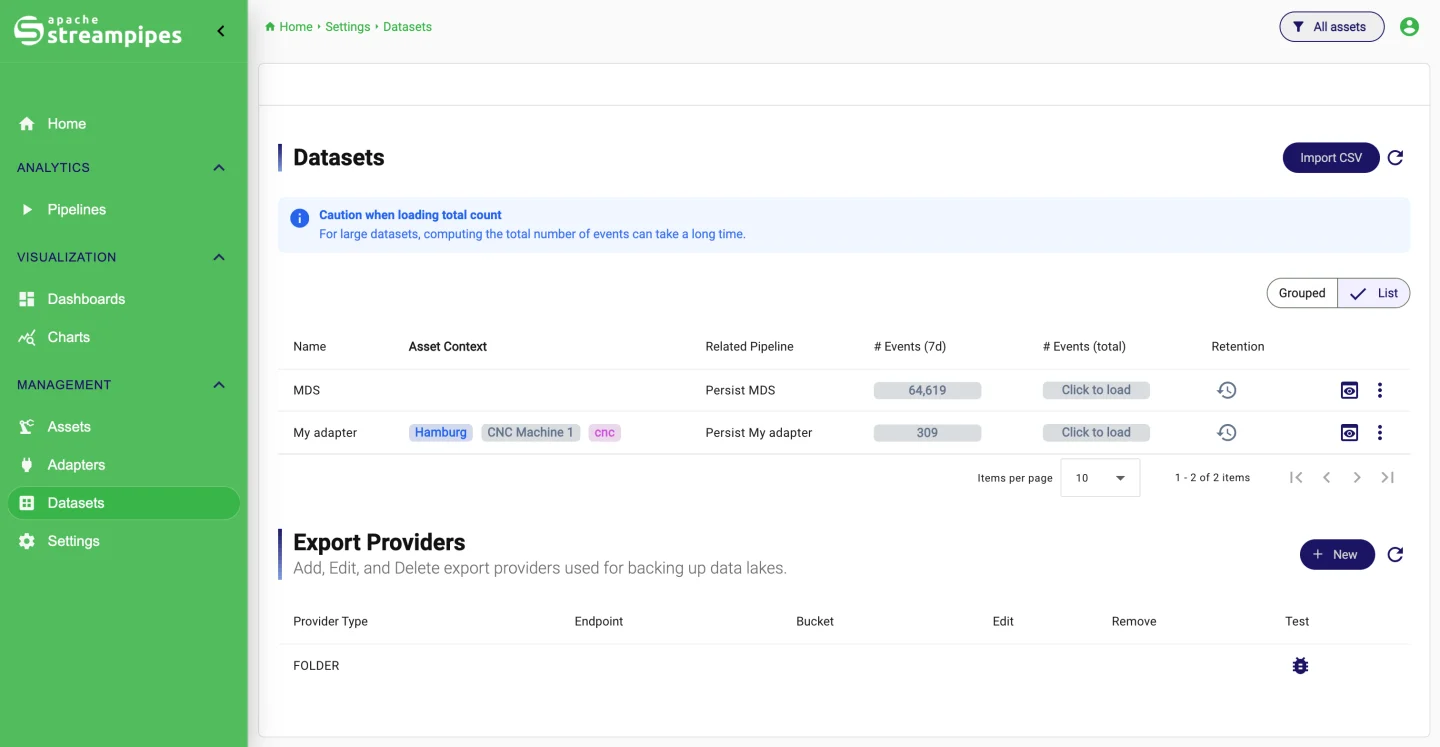This screenshot has height=747, width=1440.
Task: Open Datasets in the sidebar
Action: coord(124,503)
